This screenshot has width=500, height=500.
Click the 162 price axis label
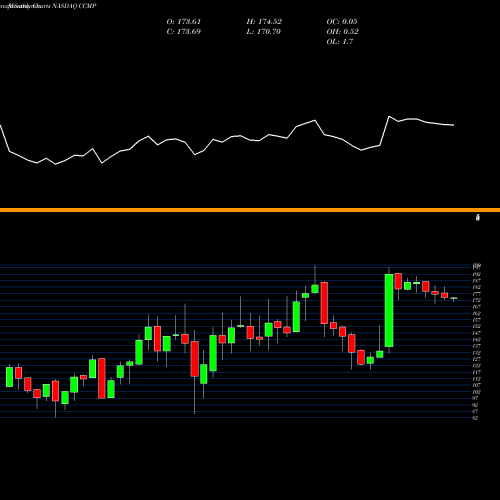coord(477,313)
